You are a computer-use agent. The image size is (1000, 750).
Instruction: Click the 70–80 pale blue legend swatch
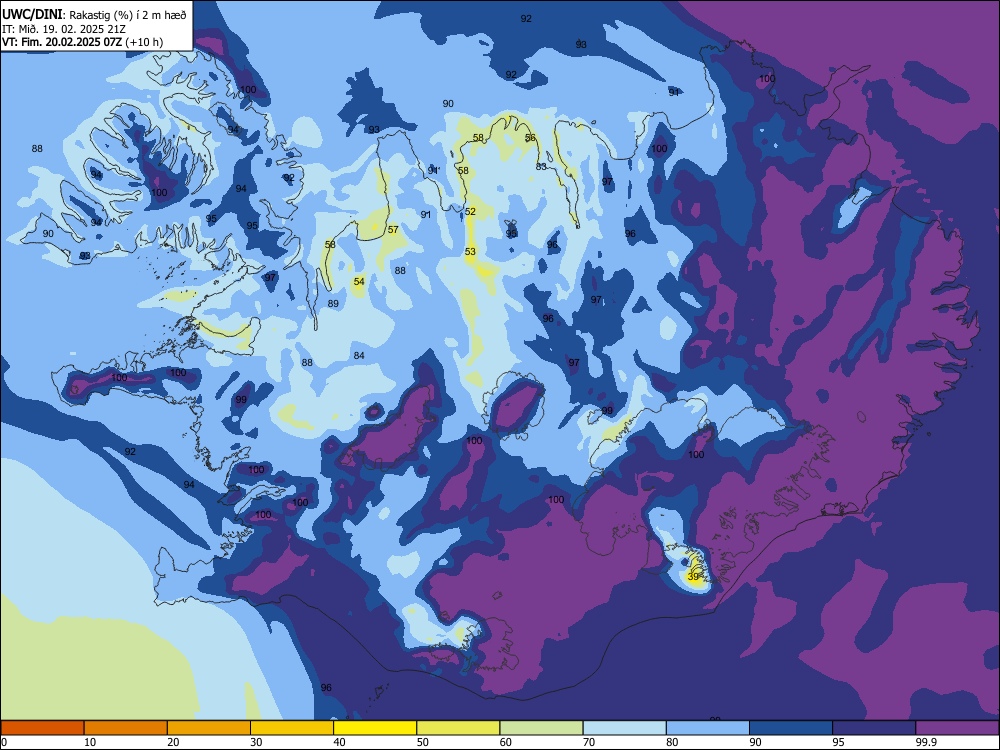click(x=624, y=728)
